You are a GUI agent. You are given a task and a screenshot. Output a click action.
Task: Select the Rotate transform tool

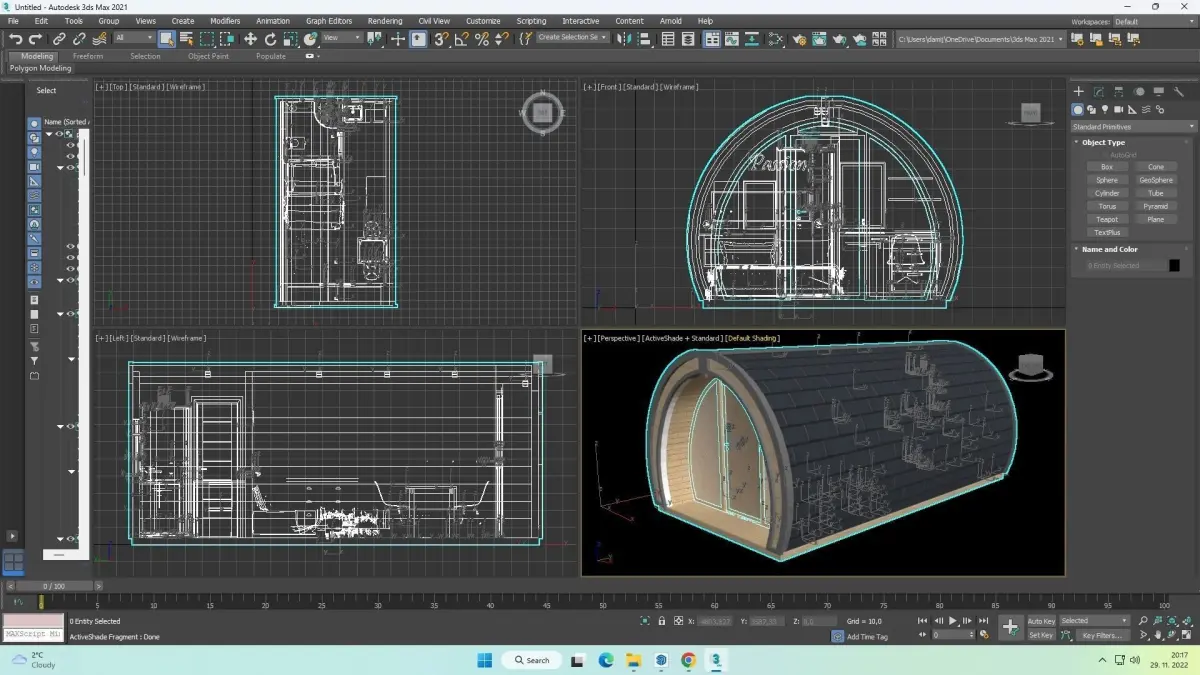pos(270,39)
